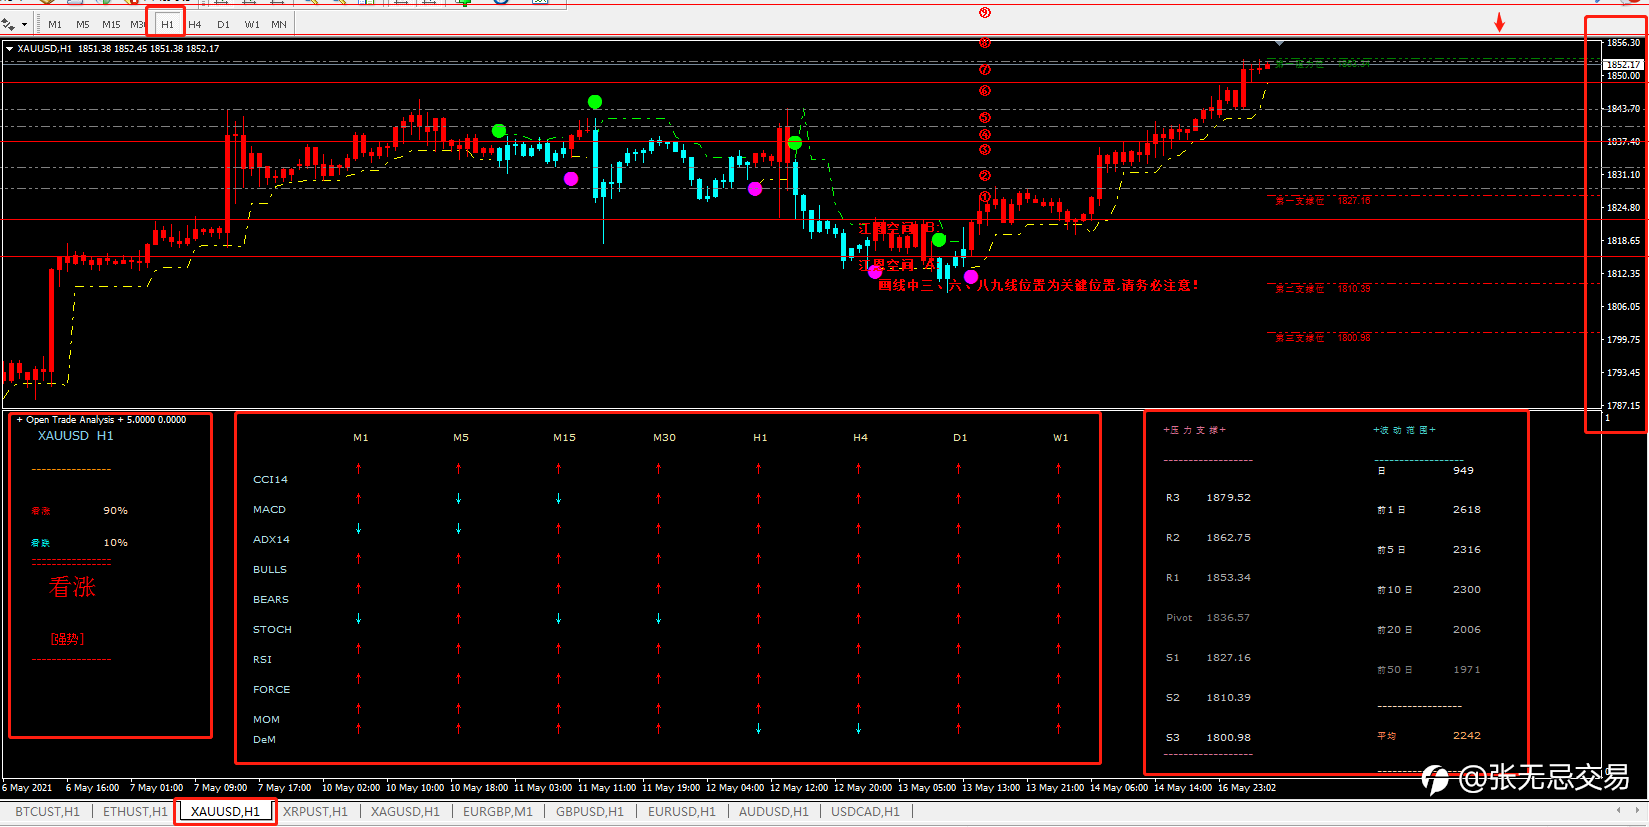Click the 10% bearish percentage value
The image size is (1649, 827).
(x=116, y=543)
